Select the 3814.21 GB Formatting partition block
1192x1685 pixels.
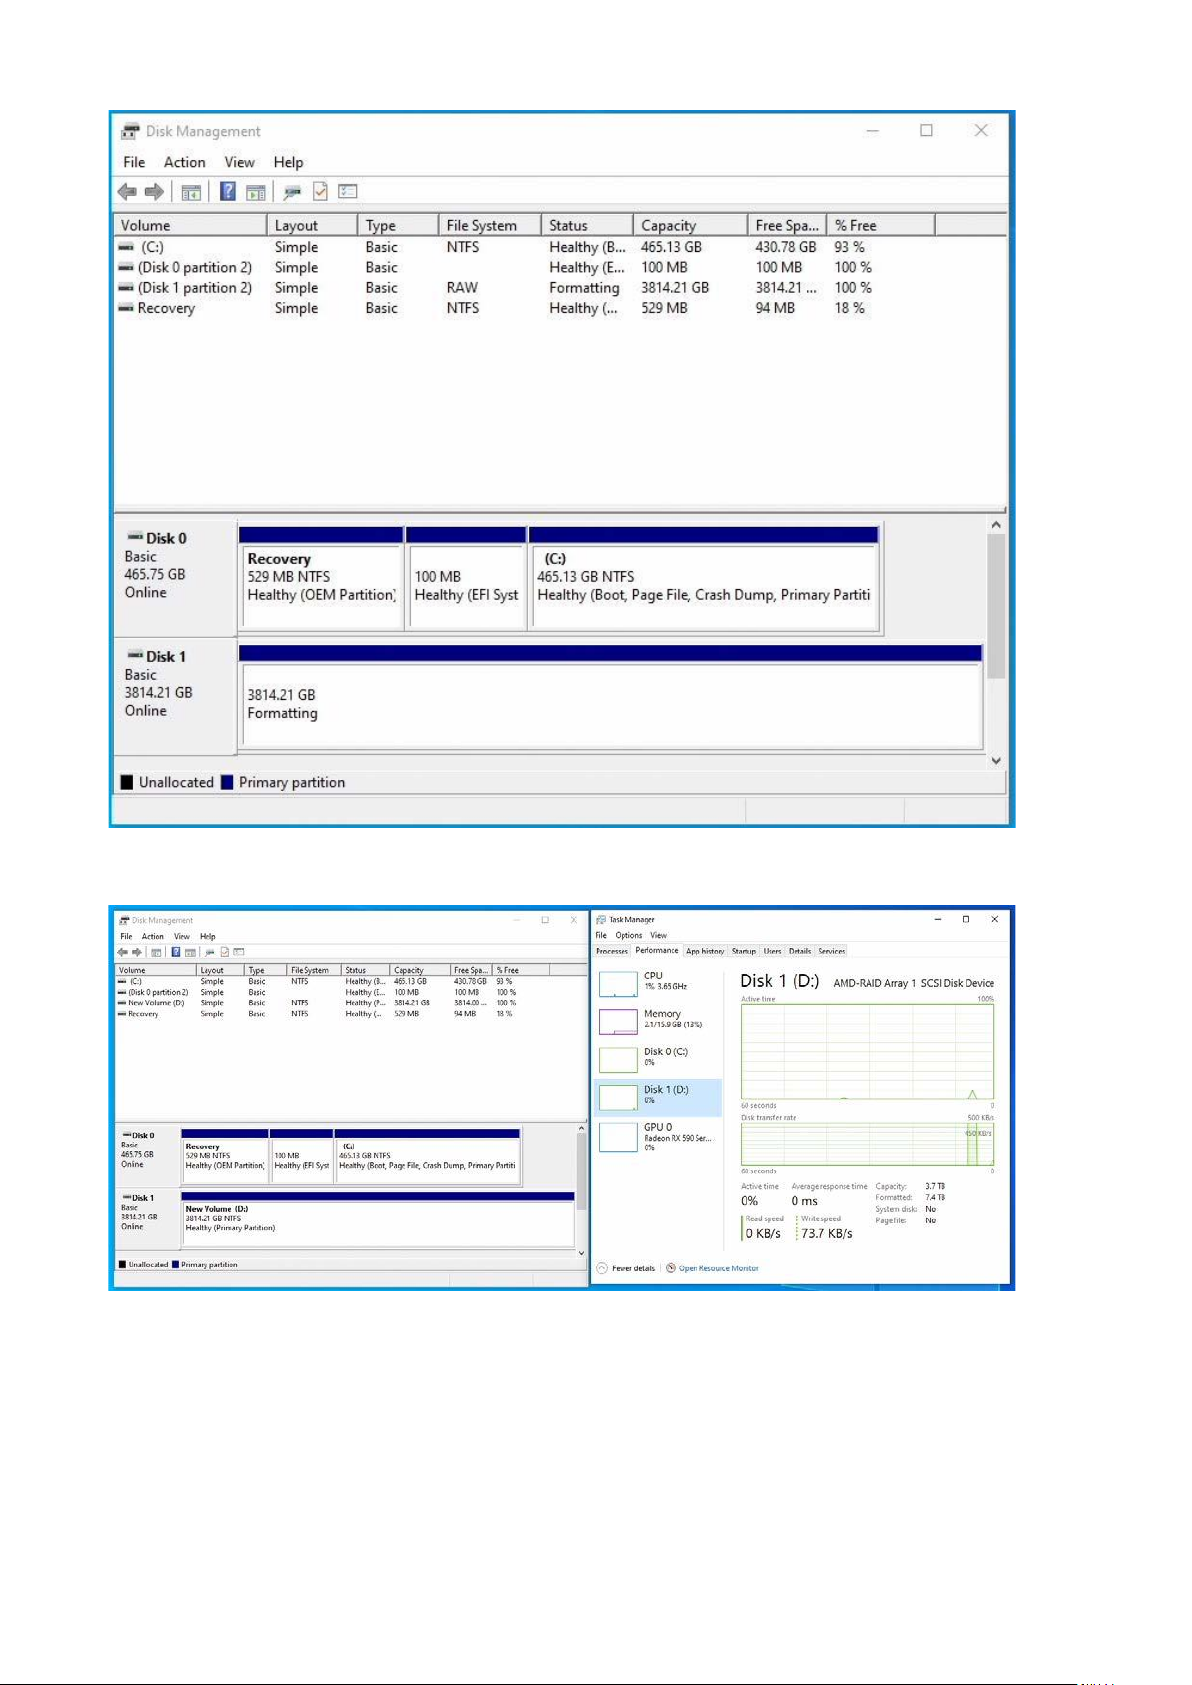tap(610, 696)
